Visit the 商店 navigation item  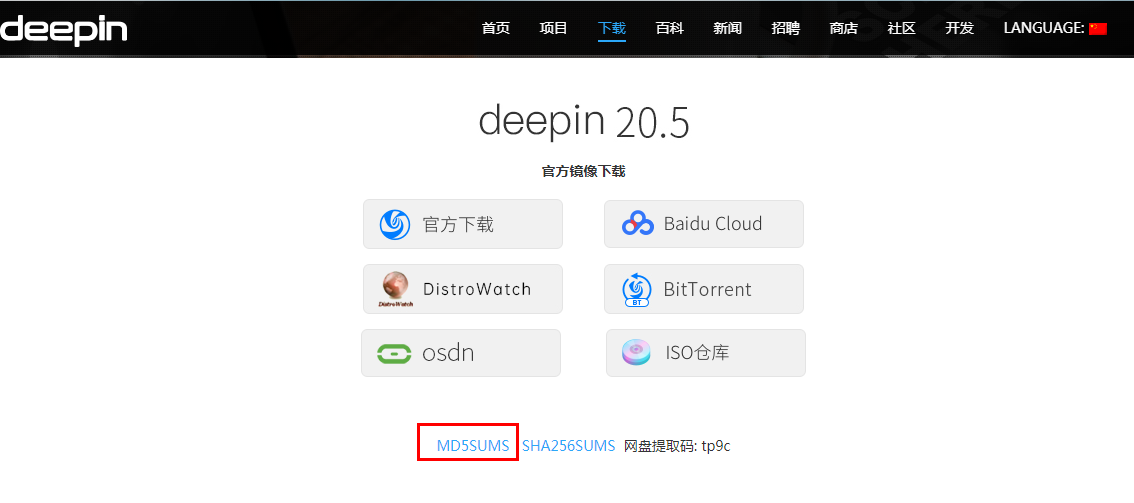(x=843, y=29)
